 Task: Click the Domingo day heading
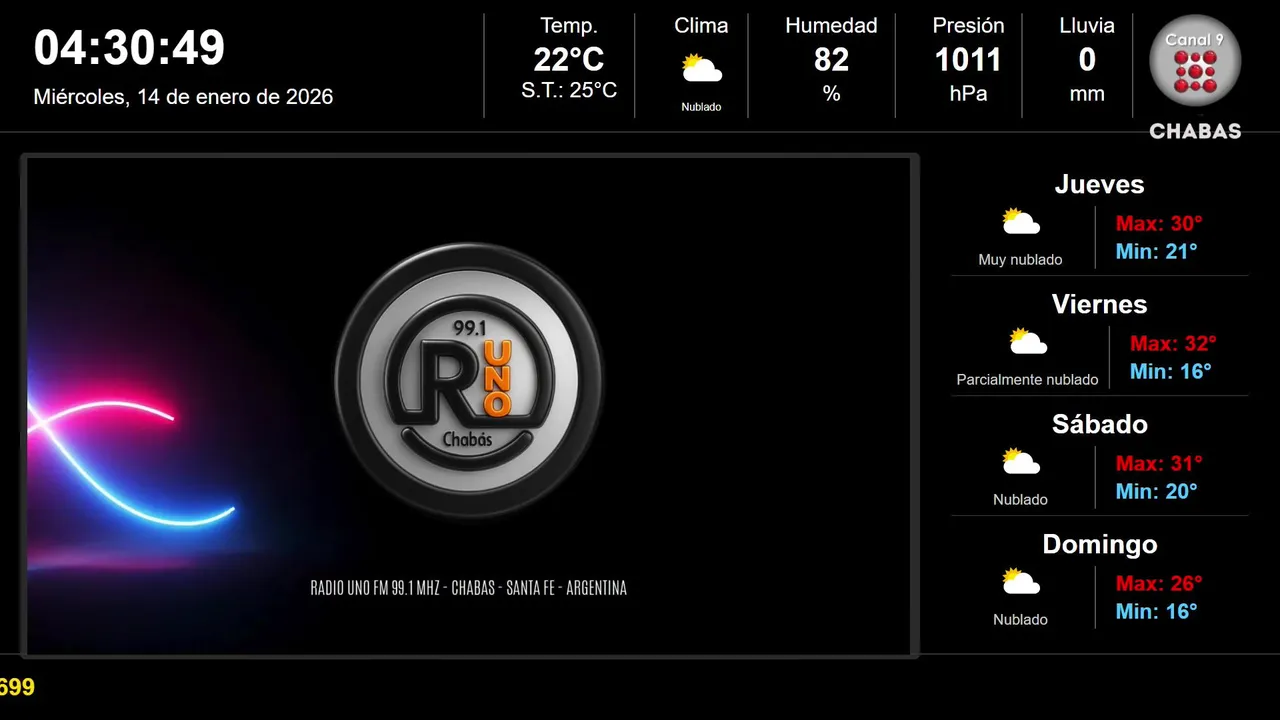point(1099,544)
